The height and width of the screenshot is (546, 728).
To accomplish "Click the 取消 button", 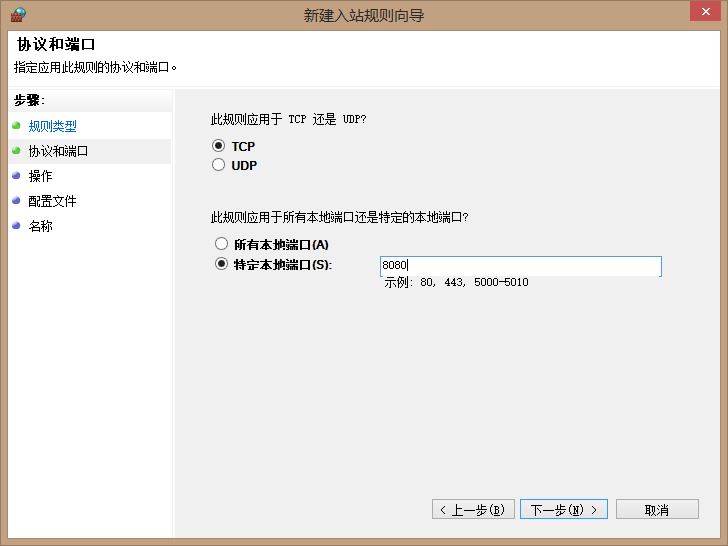I will 657,509.
